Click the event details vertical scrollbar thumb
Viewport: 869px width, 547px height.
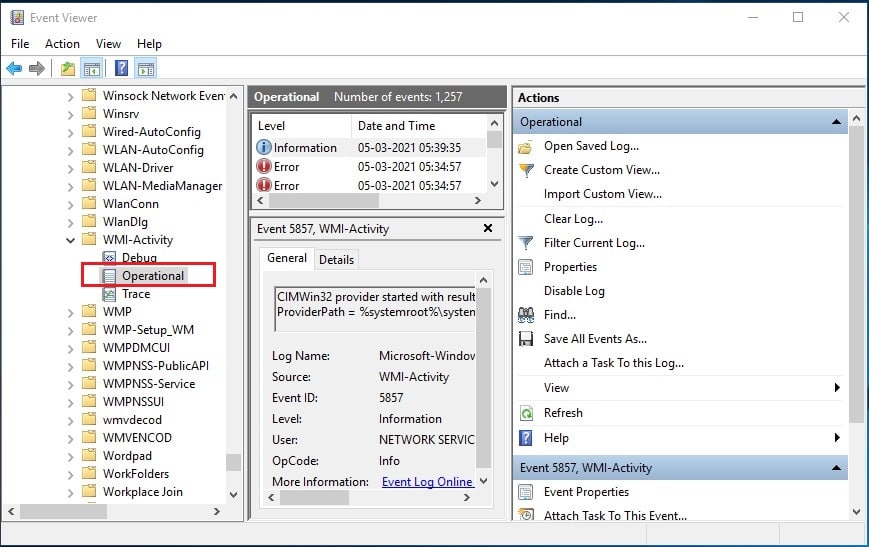pyautogui.click(x=483, y=378)
